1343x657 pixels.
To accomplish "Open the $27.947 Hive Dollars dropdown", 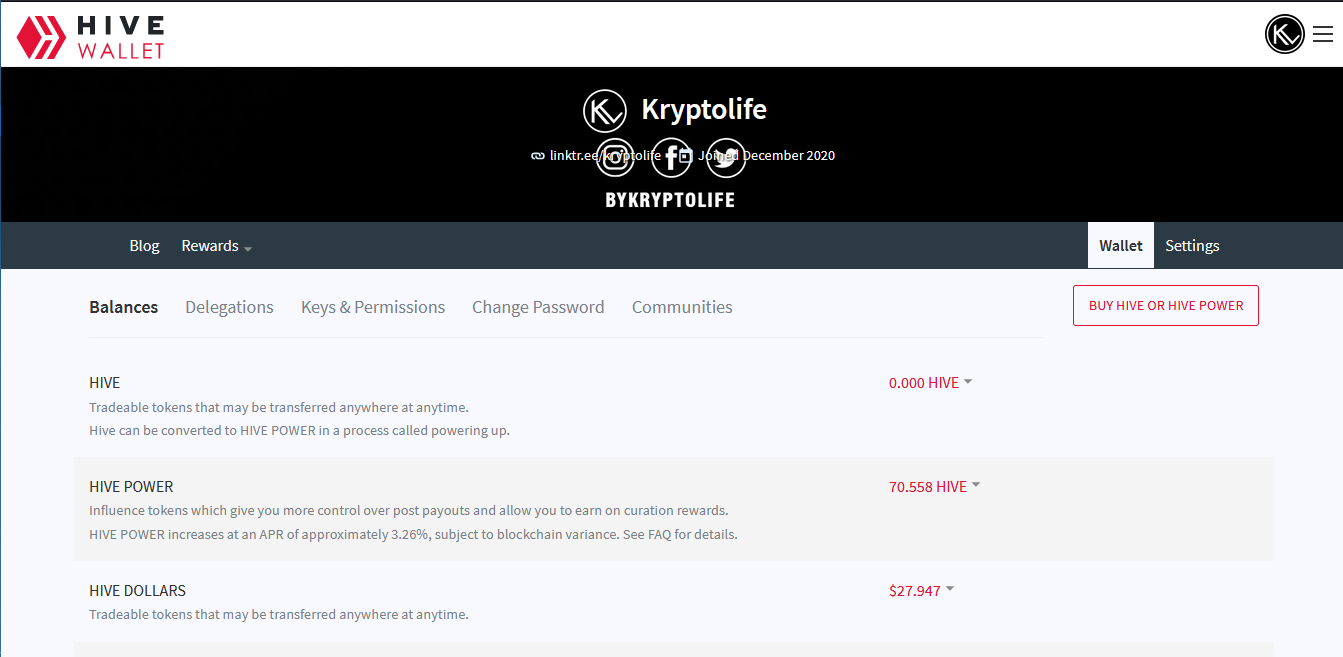I will point(921,591).
